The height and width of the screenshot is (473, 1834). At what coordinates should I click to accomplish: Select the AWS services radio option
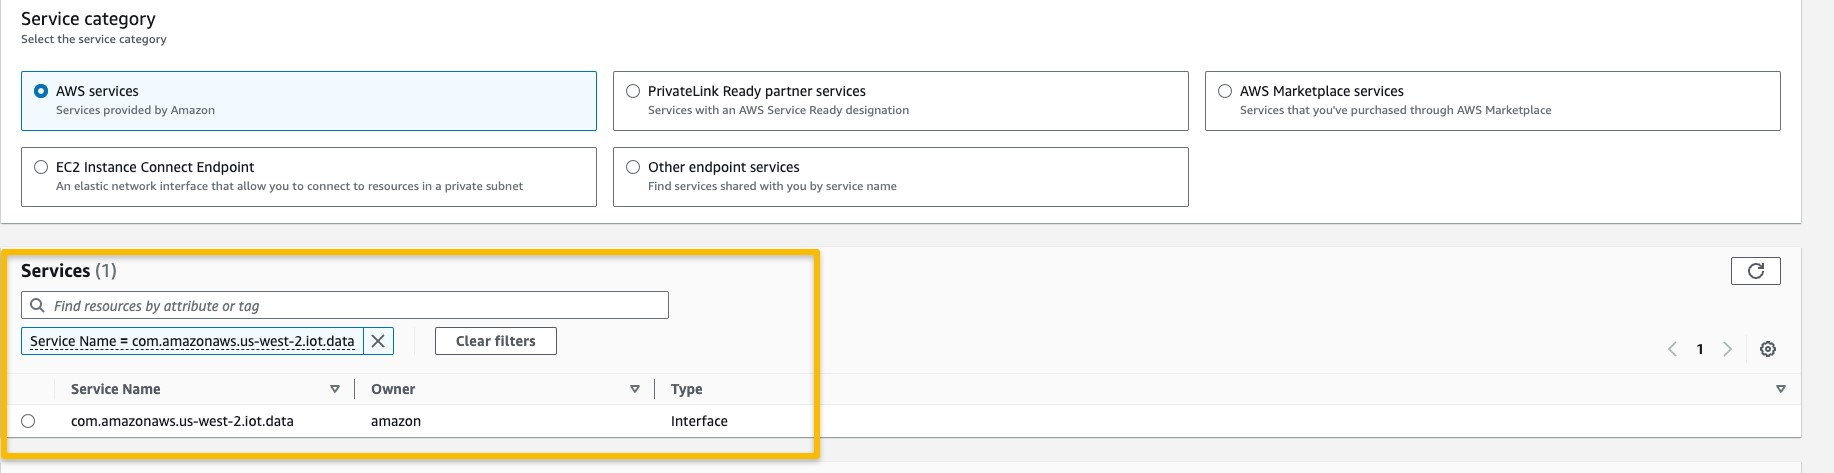click(x=41, y=91)
